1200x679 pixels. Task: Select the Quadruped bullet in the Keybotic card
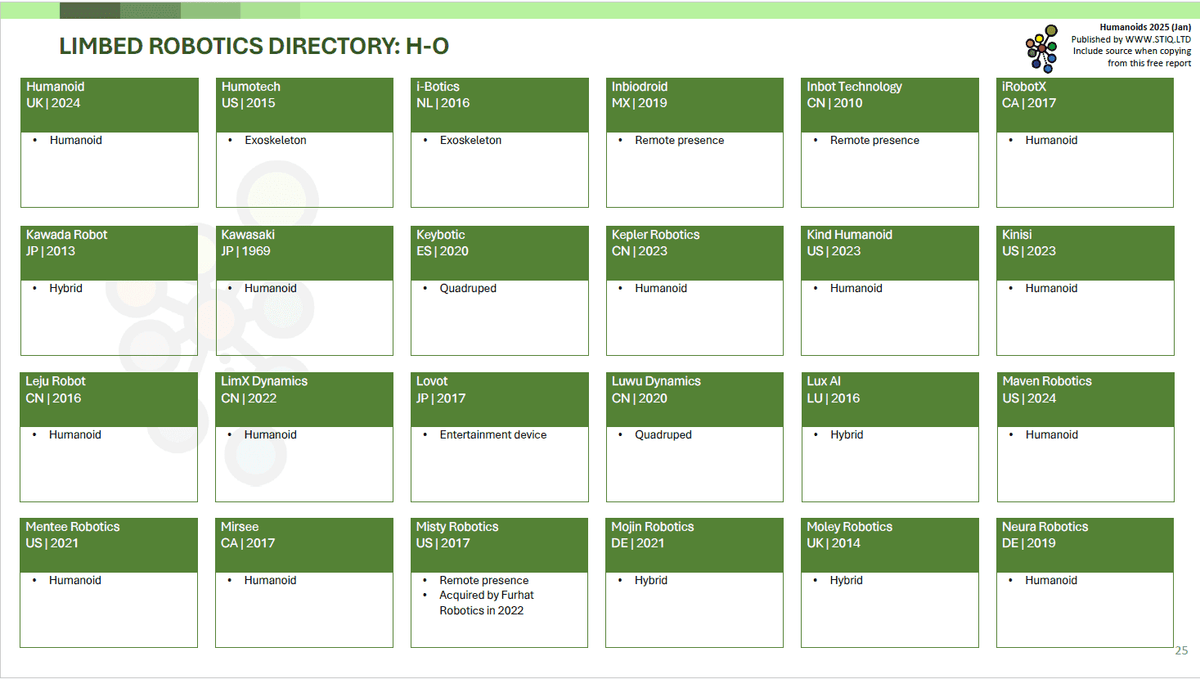468,288
